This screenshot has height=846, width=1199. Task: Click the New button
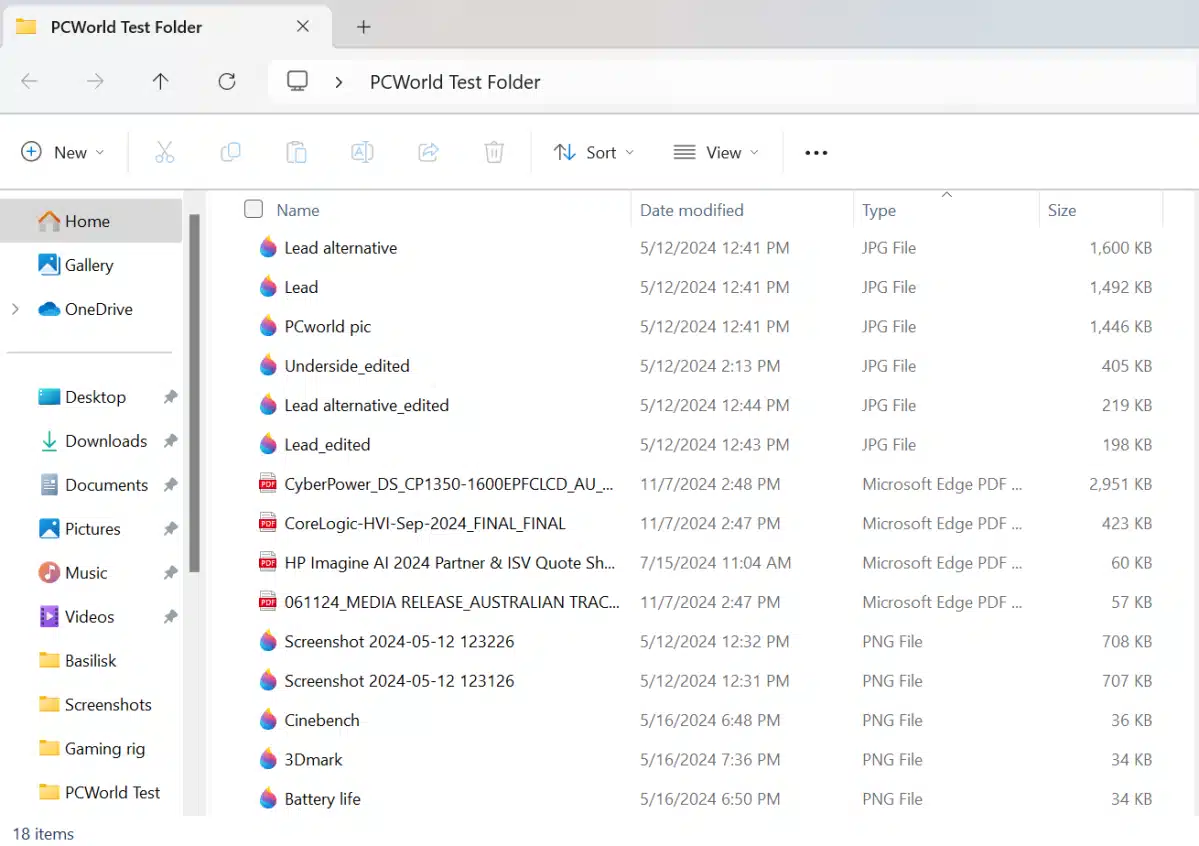[64, 152]
